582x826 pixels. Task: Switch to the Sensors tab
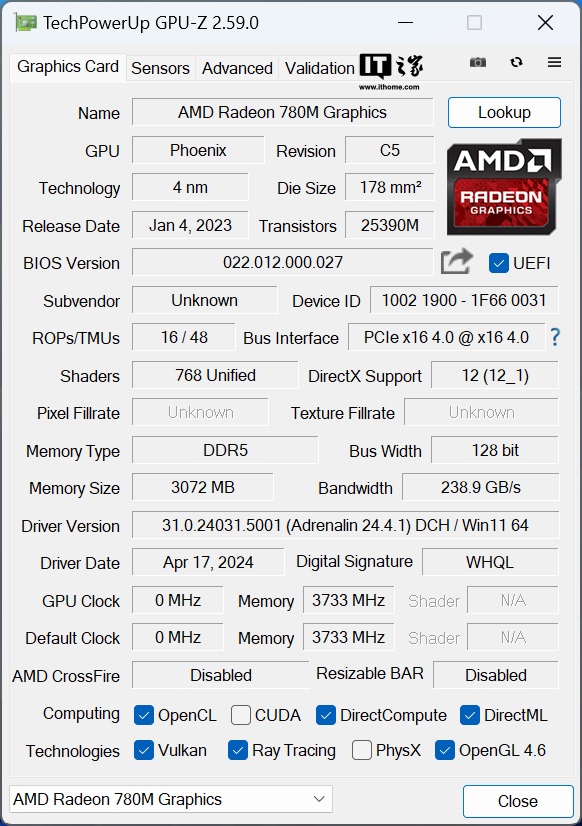160,68
